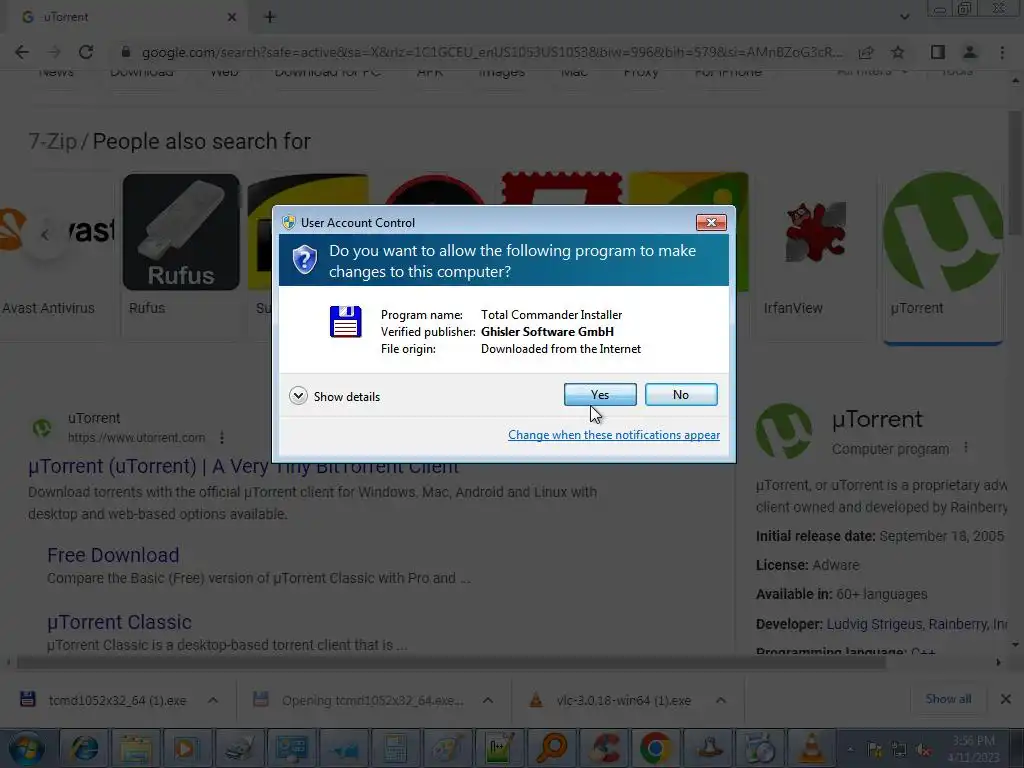The image size is (1024, 768).
Task: Click the Action Center flag icon
Action: (x=874, y=750)
